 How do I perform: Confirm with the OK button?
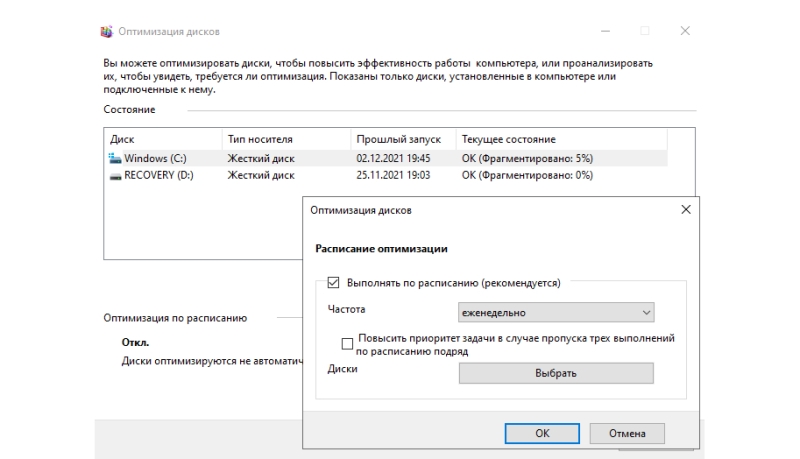click(x=542, y=434)
